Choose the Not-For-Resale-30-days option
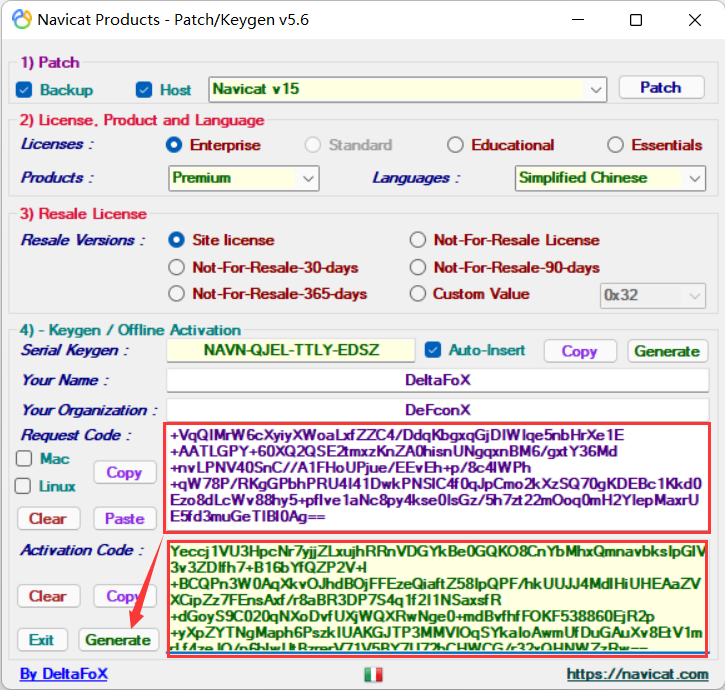The image size is (725, 690). pyautogui.click(x=177, y=267)
